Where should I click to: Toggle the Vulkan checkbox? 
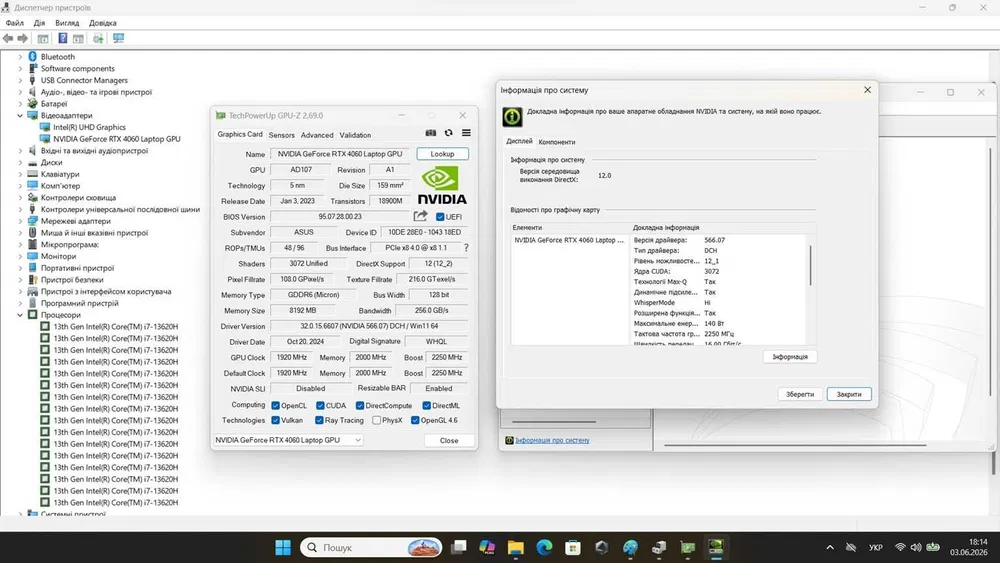click(x=276, y=420)
